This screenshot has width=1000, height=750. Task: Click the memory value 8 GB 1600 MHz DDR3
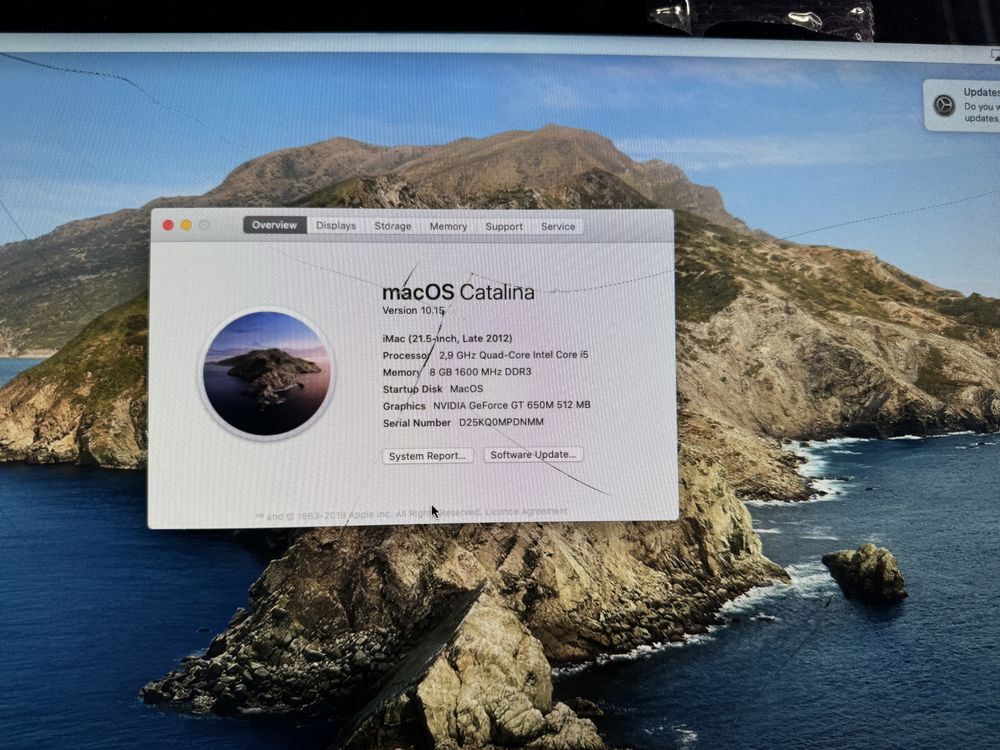480,372
